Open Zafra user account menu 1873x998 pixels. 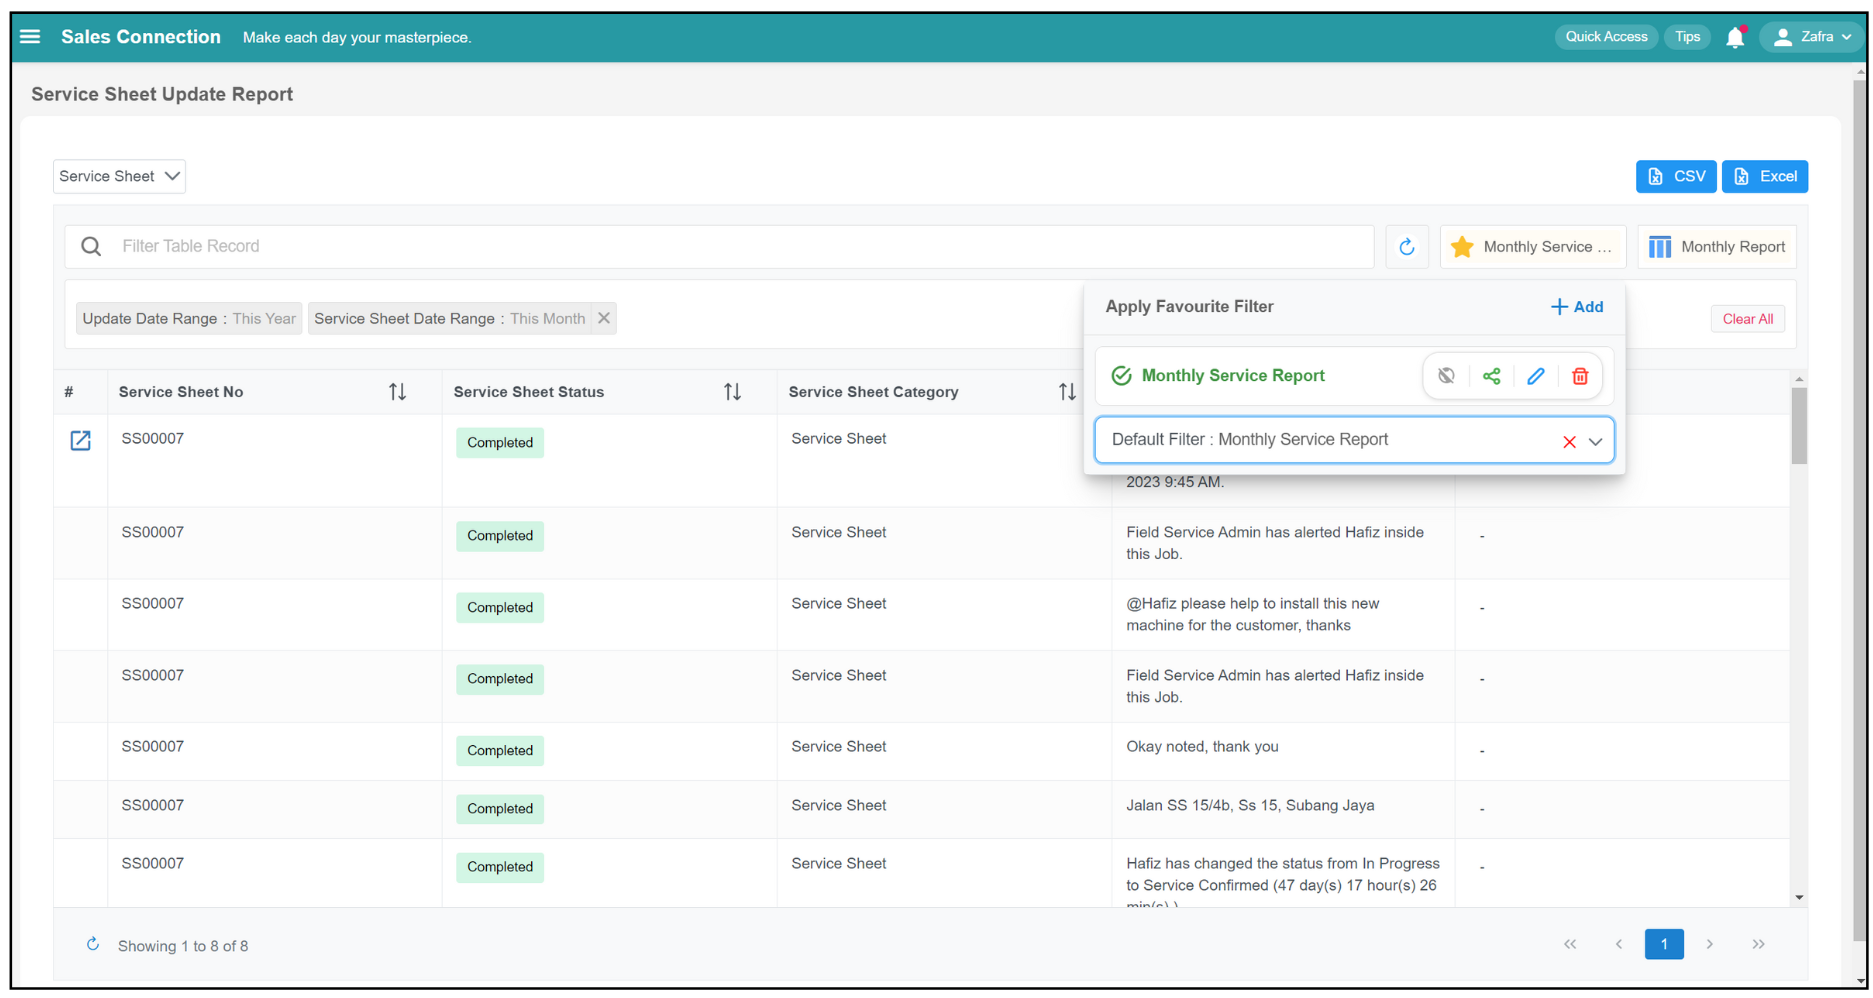click(x=1811, y=37)
